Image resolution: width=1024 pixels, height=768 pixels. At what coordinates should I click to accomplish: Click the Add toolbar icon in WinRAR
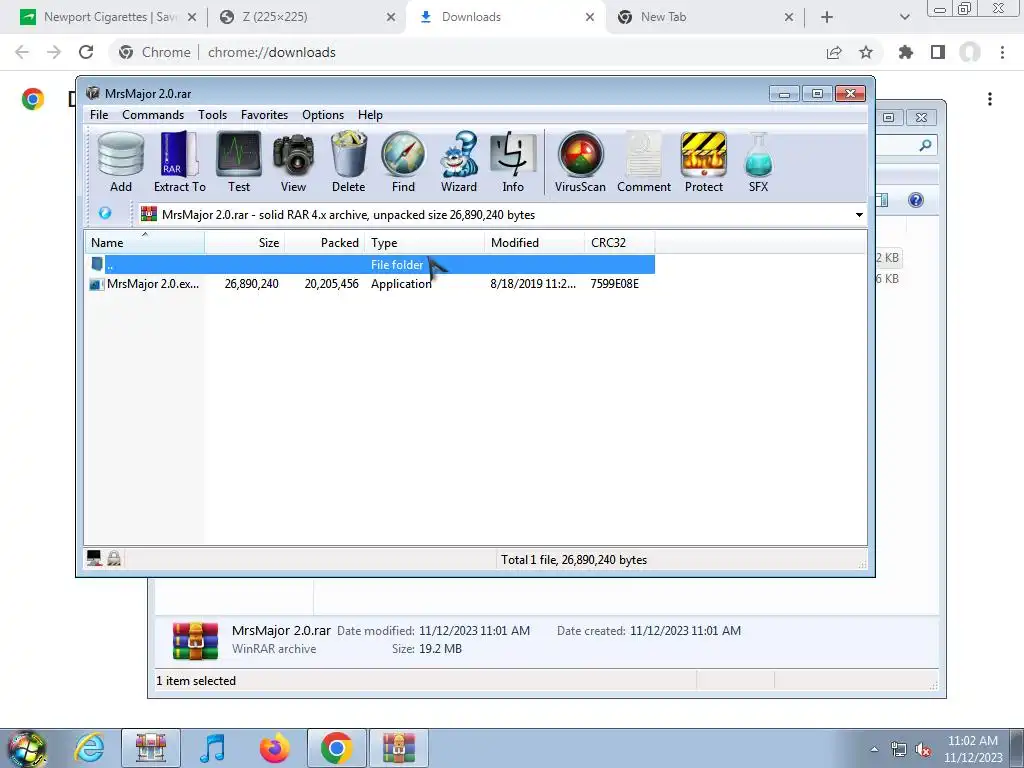tap(121, 162)
